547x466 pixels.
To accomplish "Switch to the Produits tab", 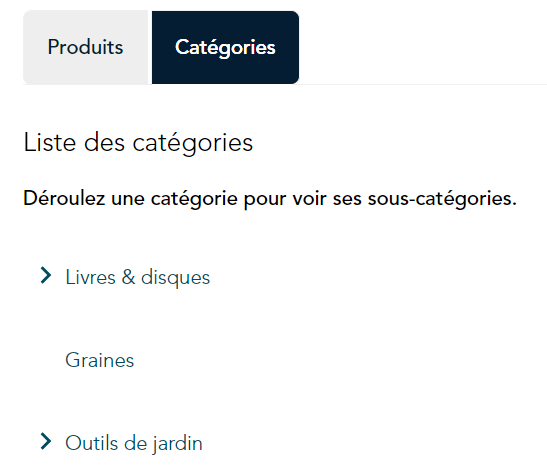I will pos(85,47).
